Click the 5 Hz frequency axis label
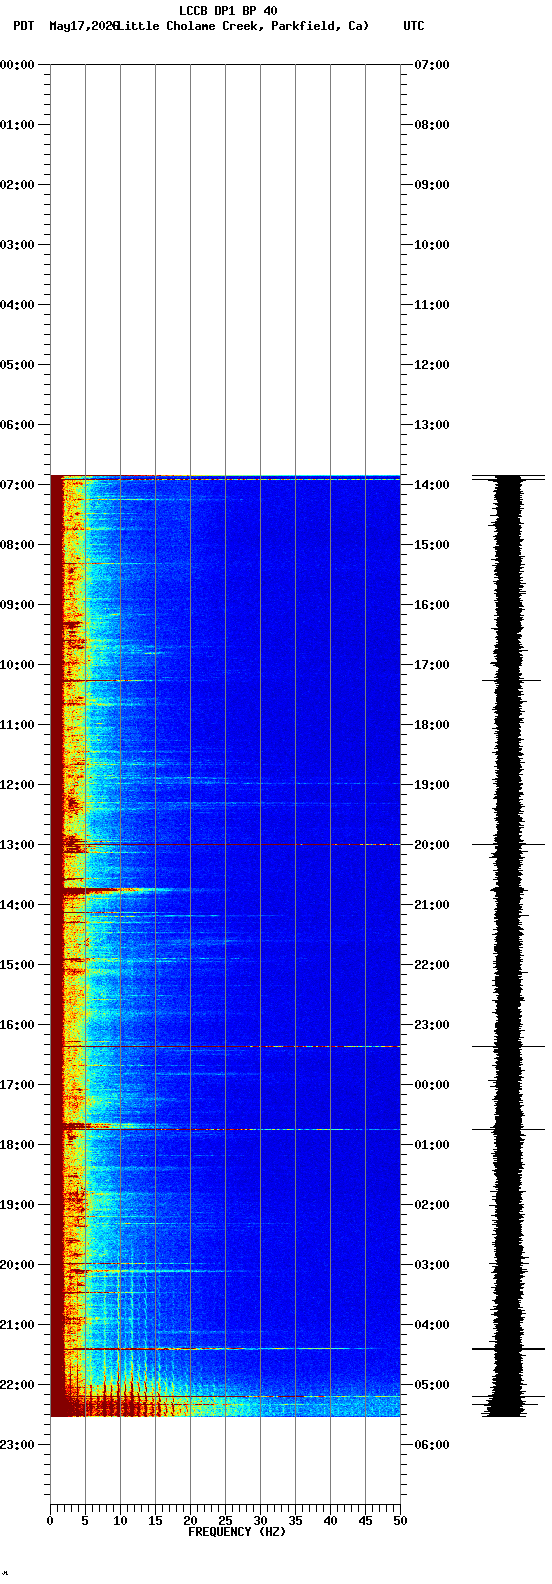Viewport: 552px width, 1584px height. tap(85, 1521)
